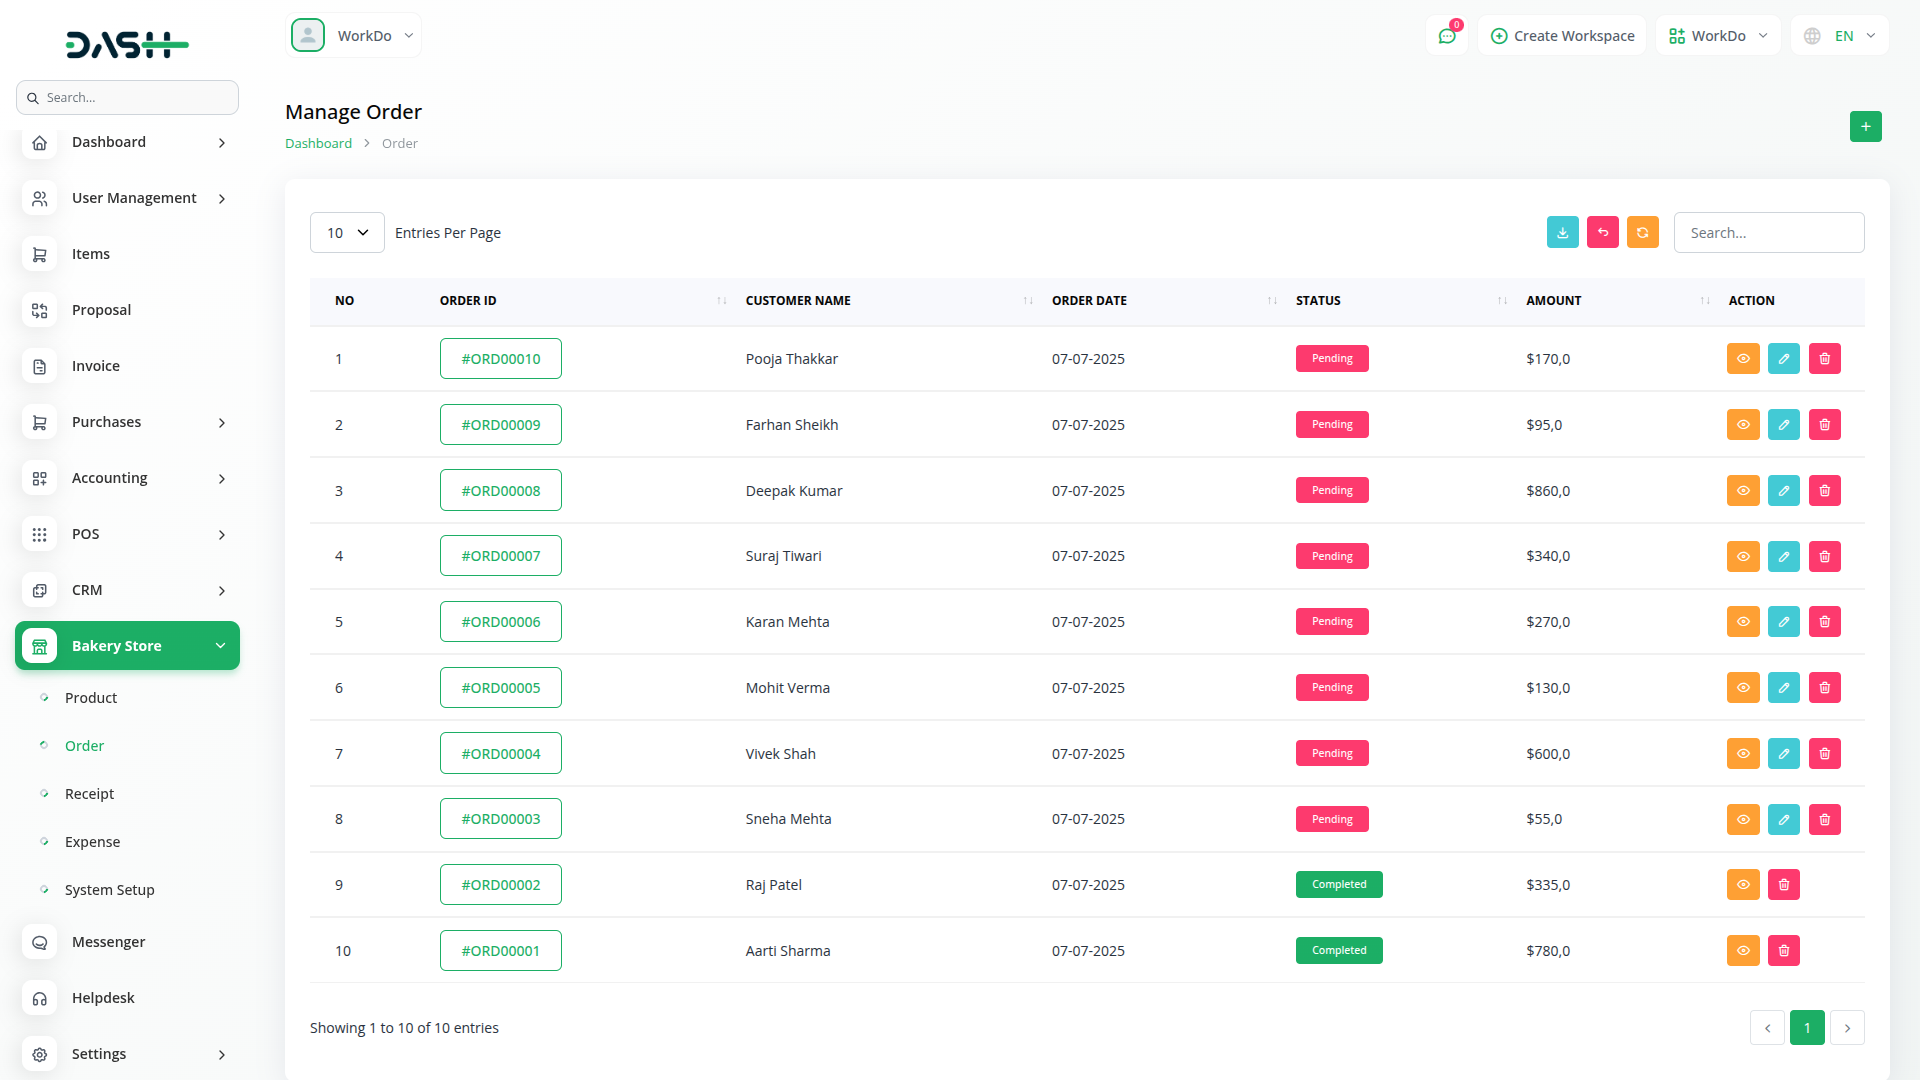Viewport: 1920px width, 1080px height.
Task: View Pooja Thakkar's order with eye icon
Action: click(x=1742, y=359)
